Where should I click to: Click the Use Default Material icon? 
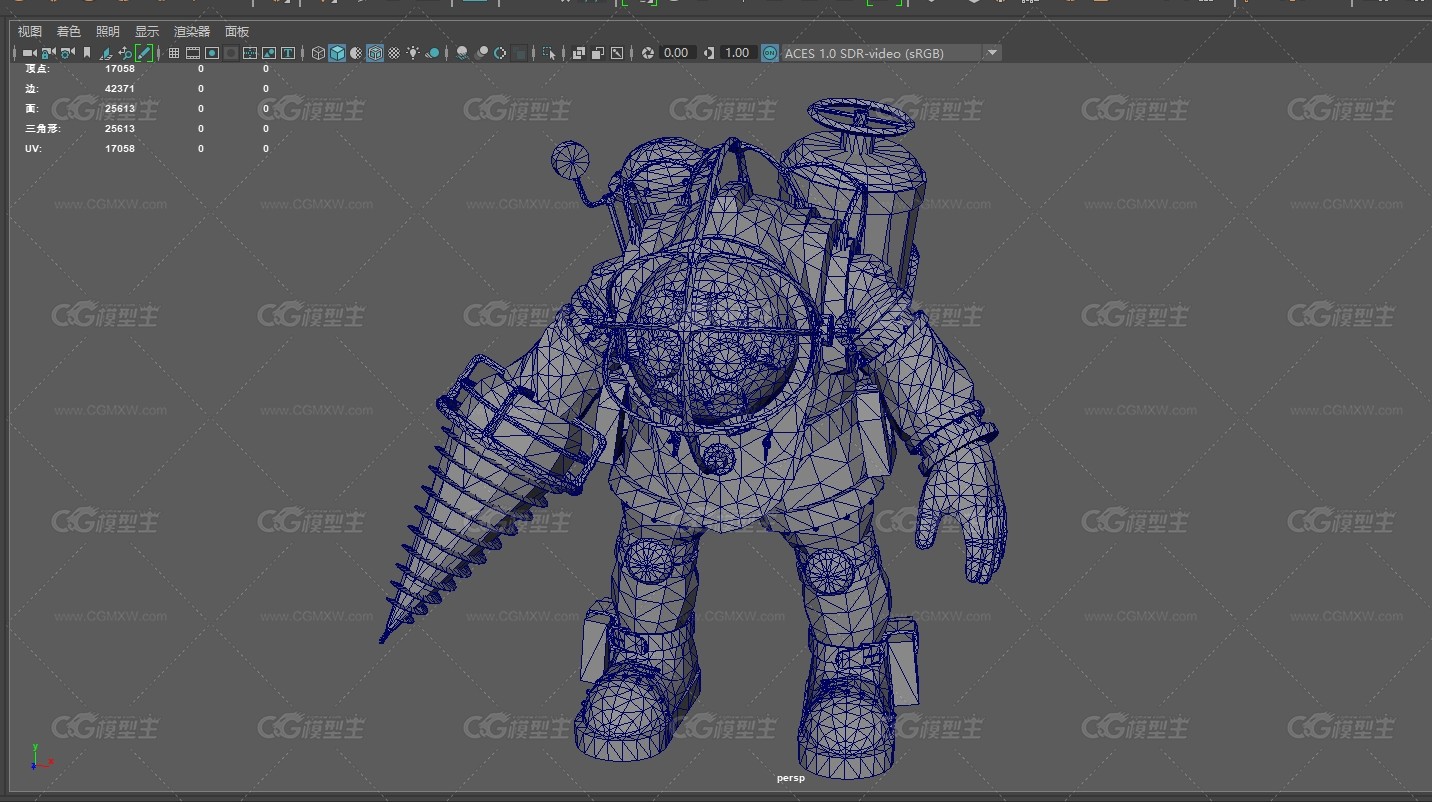(356, 53)
